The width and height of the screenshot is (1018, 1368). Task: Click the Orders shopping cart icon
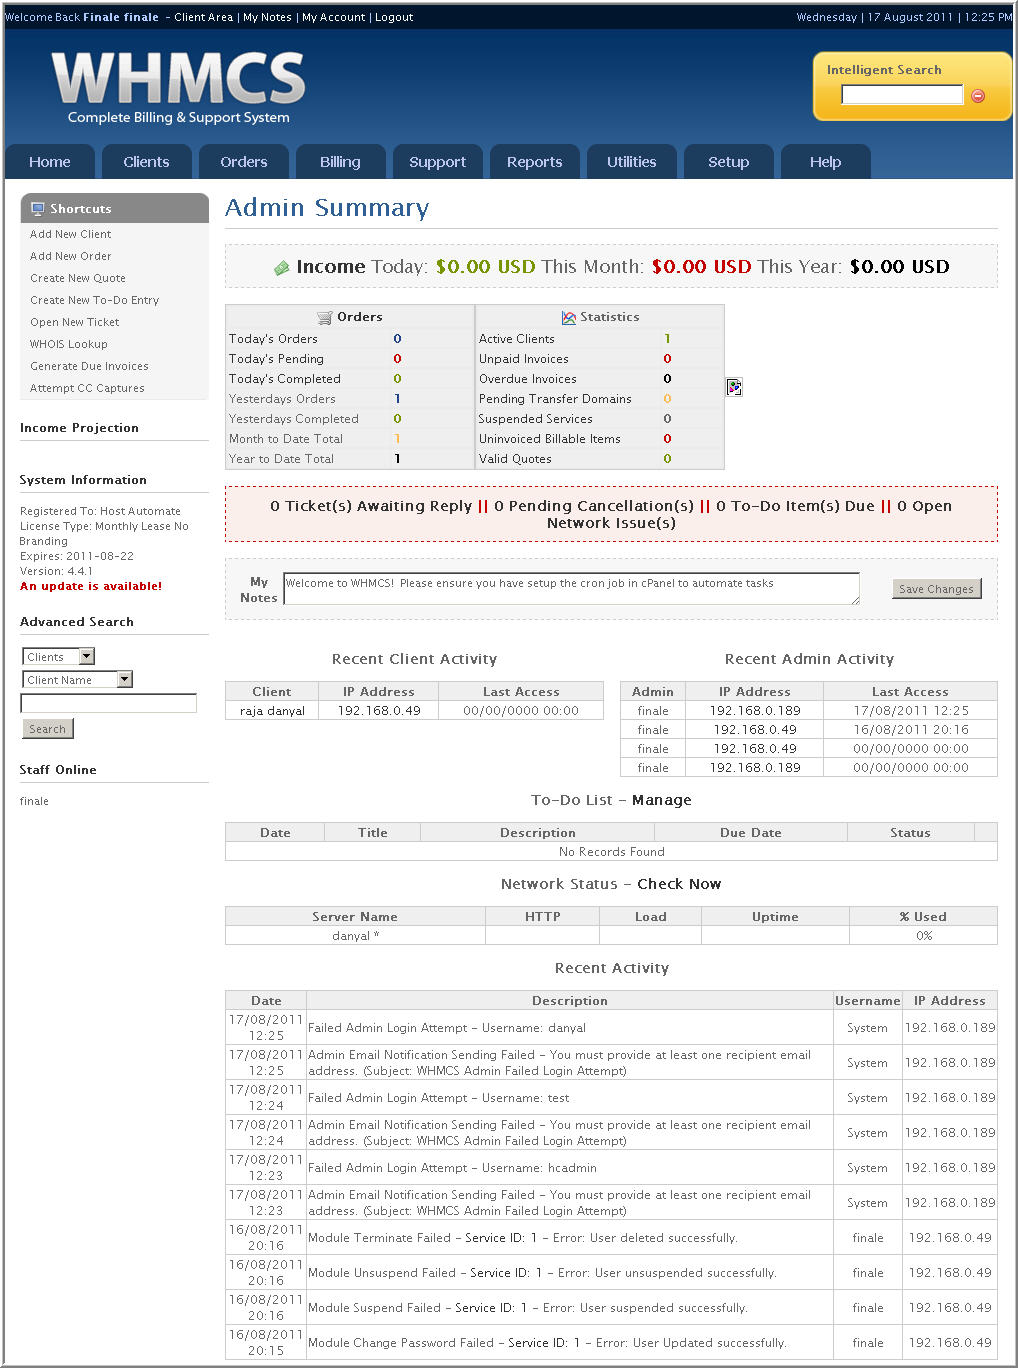coord(325,317)
